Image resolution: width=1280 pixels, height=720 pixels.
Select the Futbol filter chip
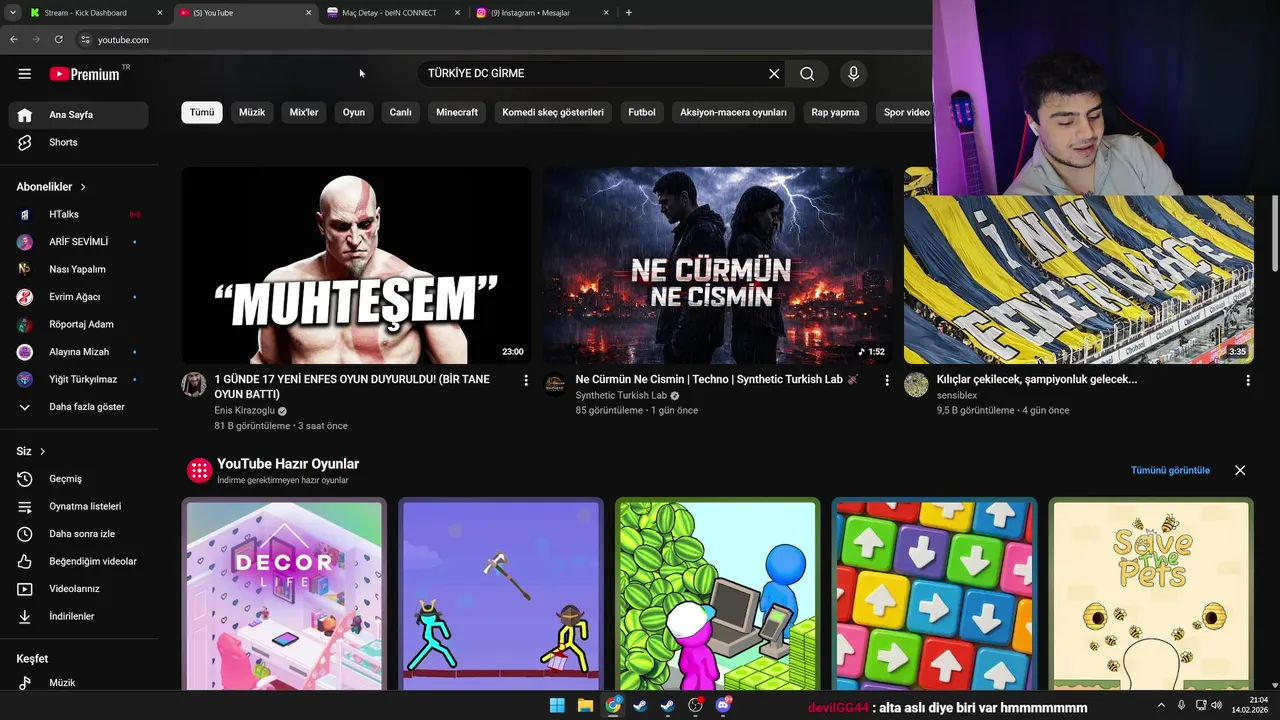[642, 112]
